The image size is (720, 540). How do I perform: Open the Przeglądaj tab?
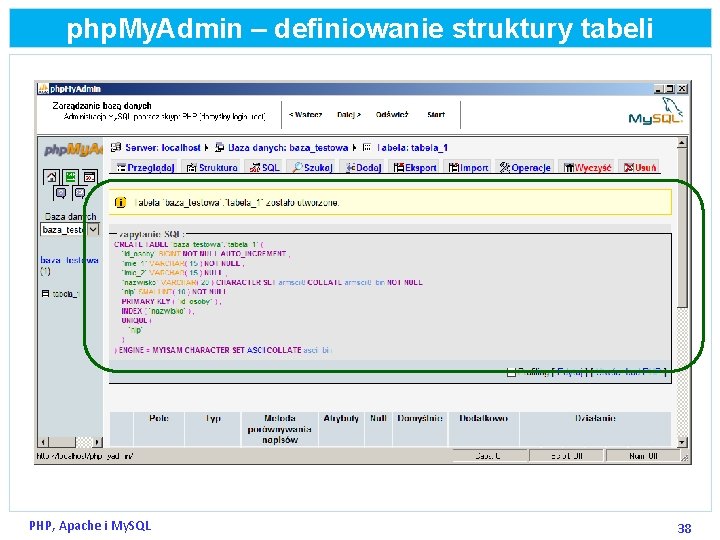[146, 168]
